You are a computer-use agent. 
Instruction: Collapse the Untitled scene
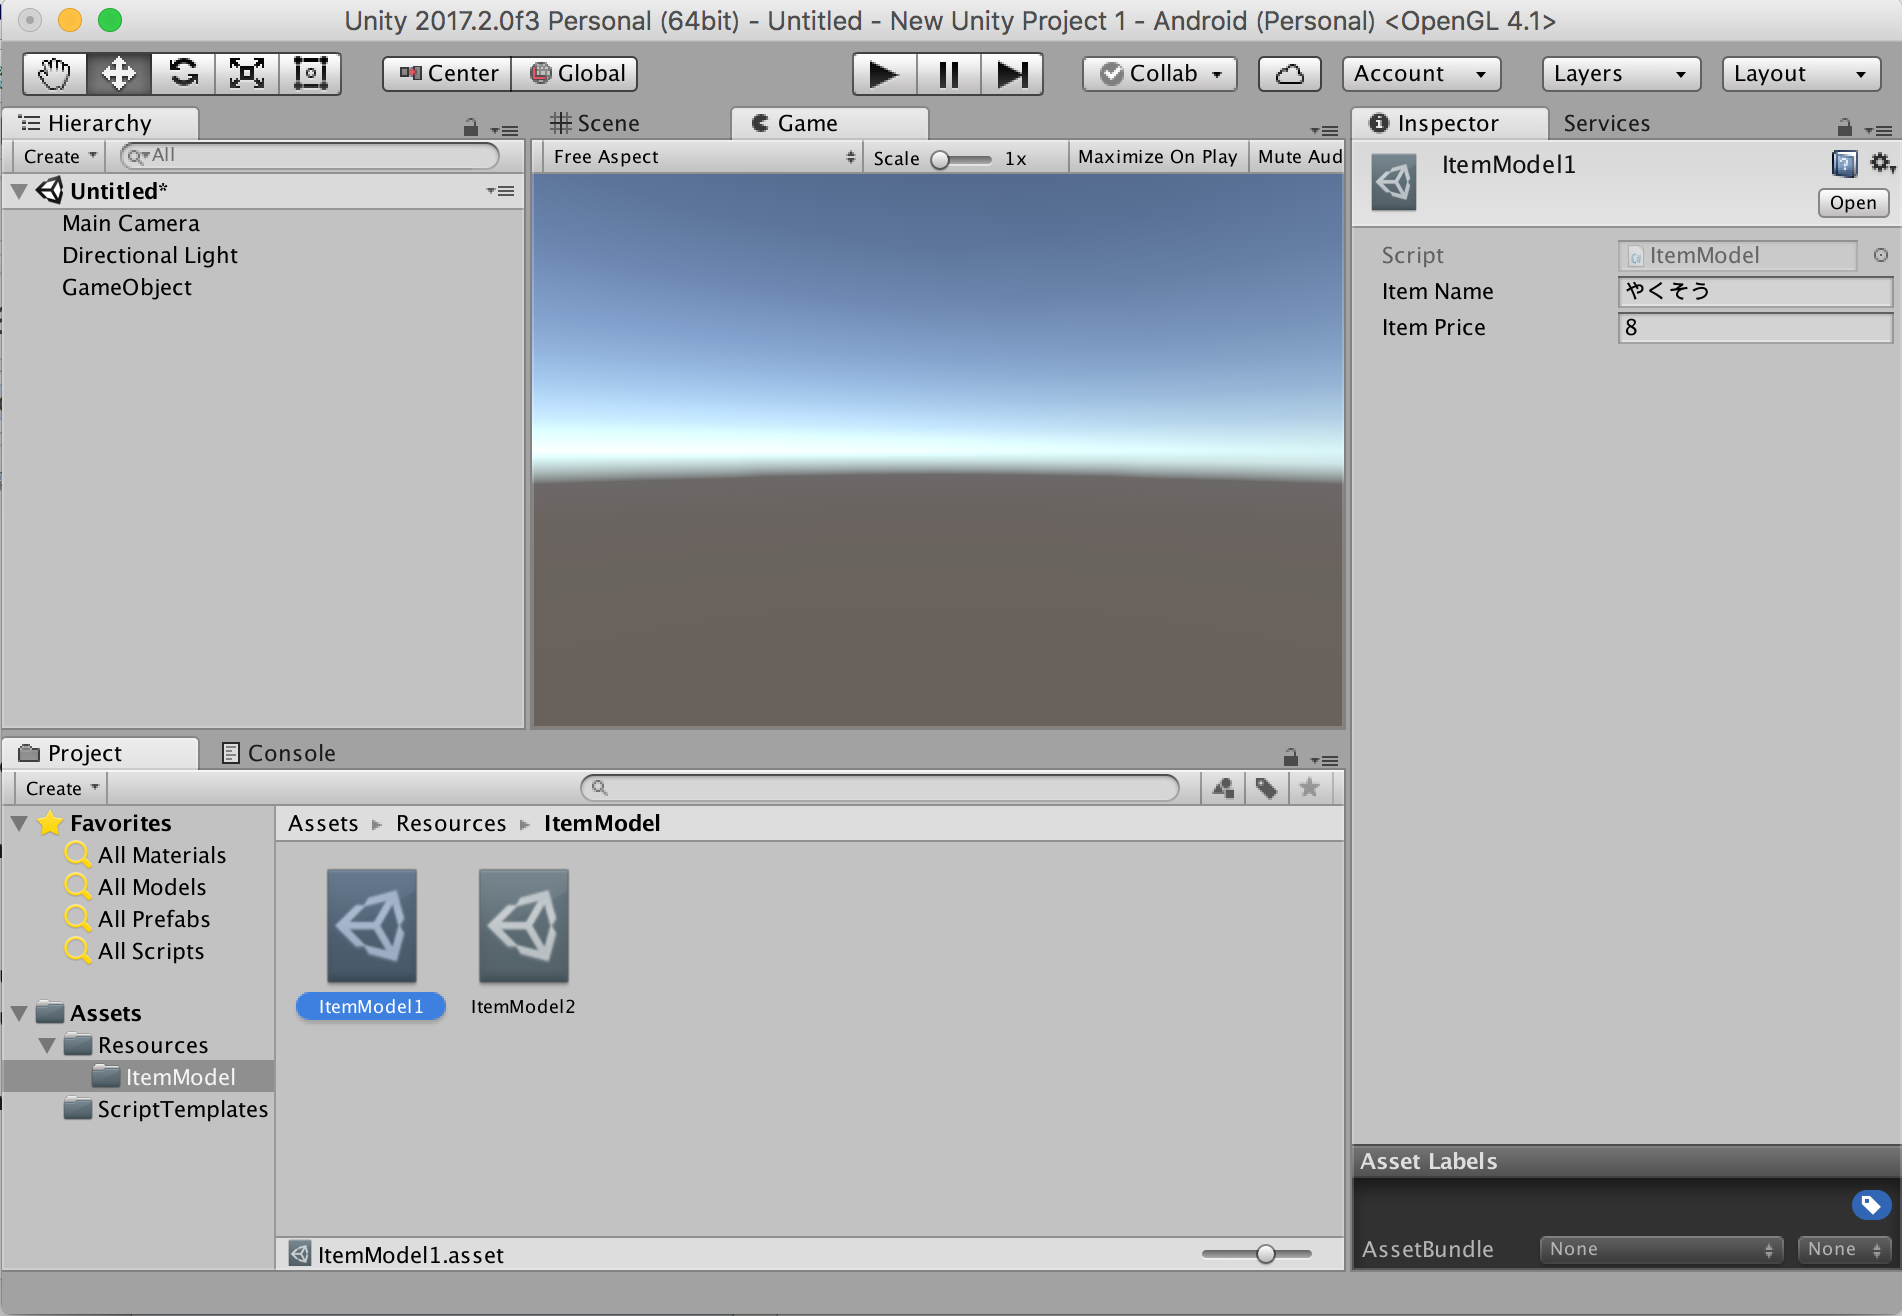coord(19,191)
